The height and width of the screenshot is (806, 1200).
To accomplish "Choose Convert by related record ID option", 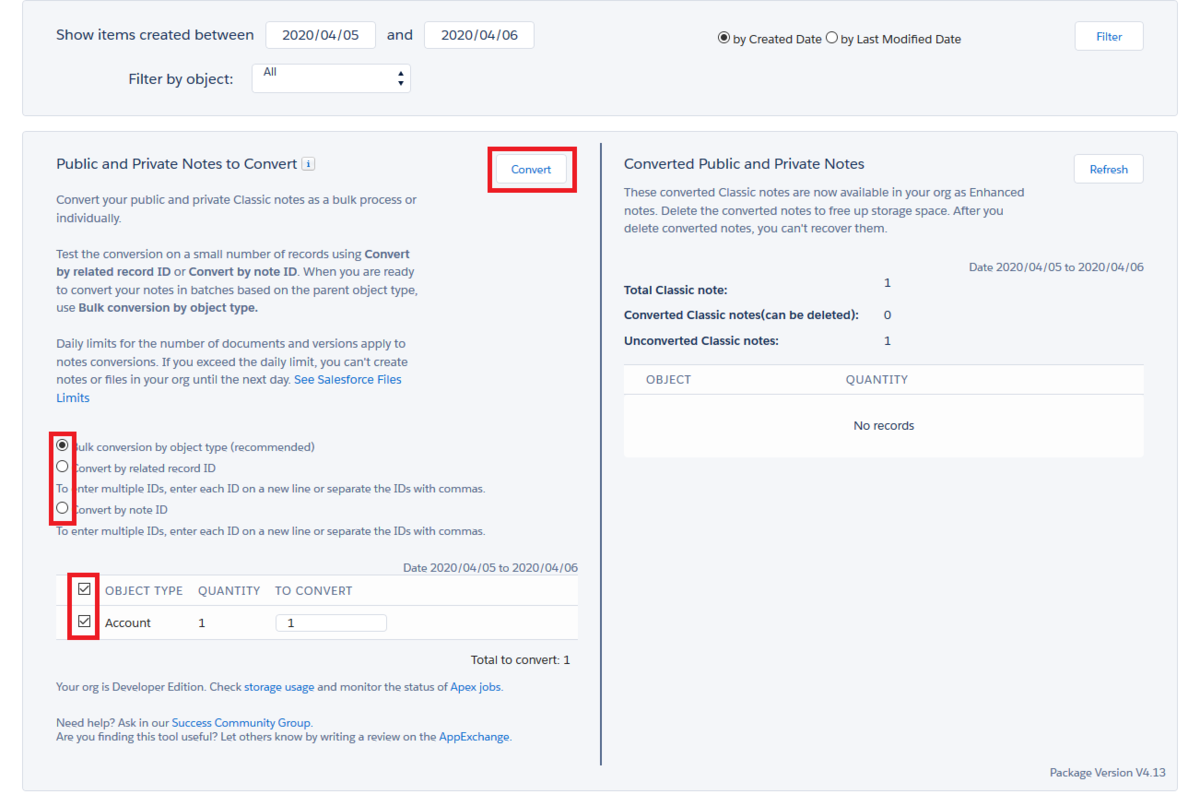I will (63, 466).
